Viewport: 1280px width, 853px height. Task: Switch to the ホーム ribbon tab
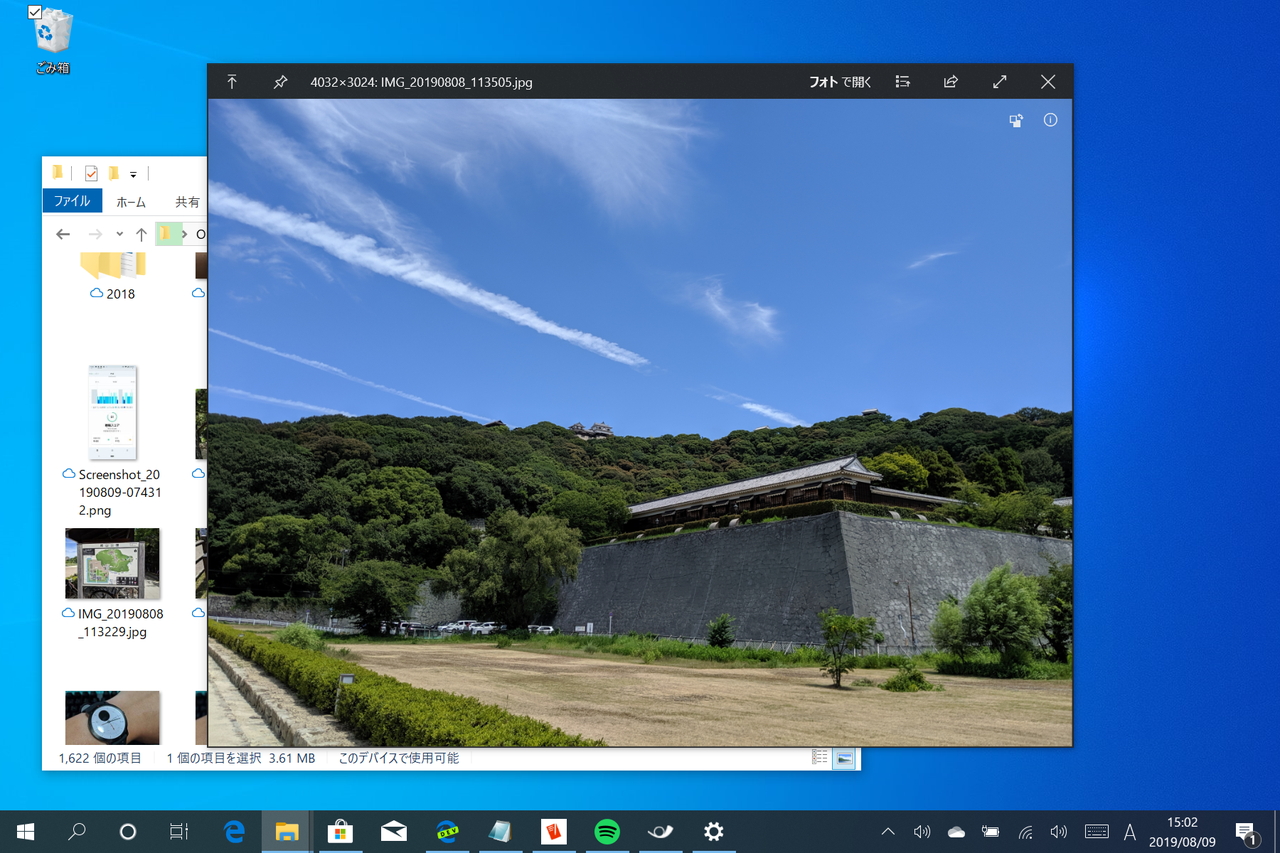[131, 200]
